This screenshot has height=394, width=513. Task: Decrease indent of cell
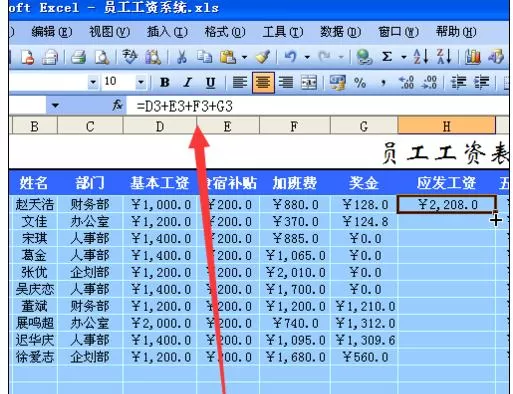[458, 82]
